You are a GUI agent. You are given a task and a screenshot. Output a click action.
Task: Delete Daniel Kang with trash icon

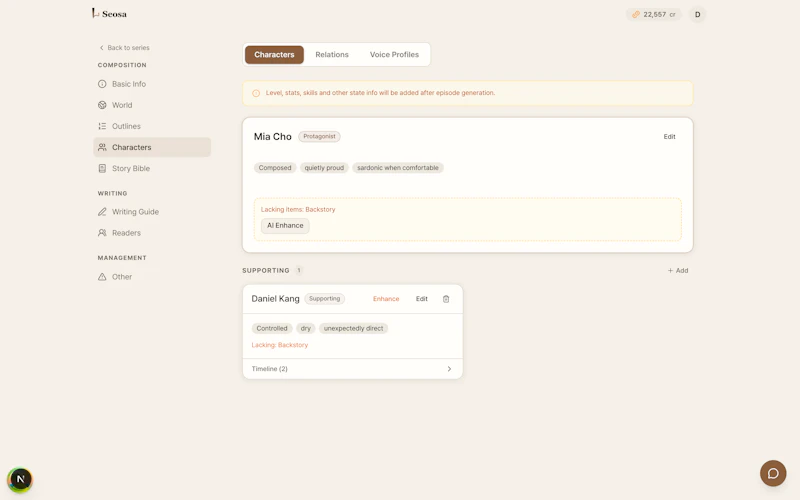coord(446,298)
